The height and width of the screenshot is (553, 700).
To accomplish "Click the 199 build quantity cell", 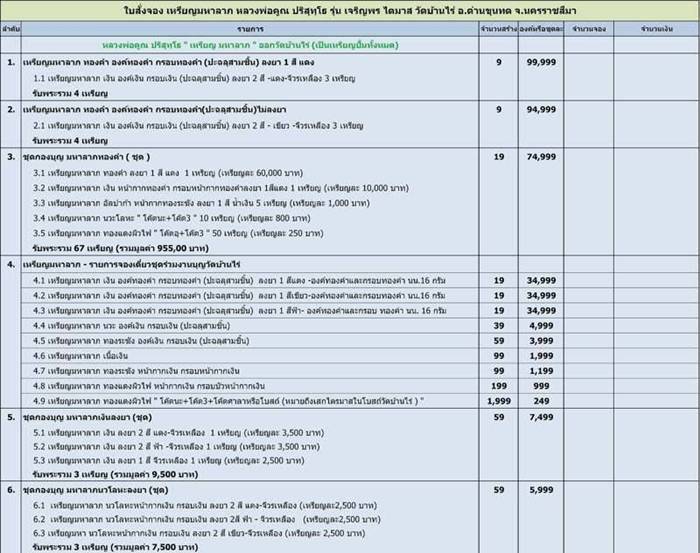I will tap(498, 386).
